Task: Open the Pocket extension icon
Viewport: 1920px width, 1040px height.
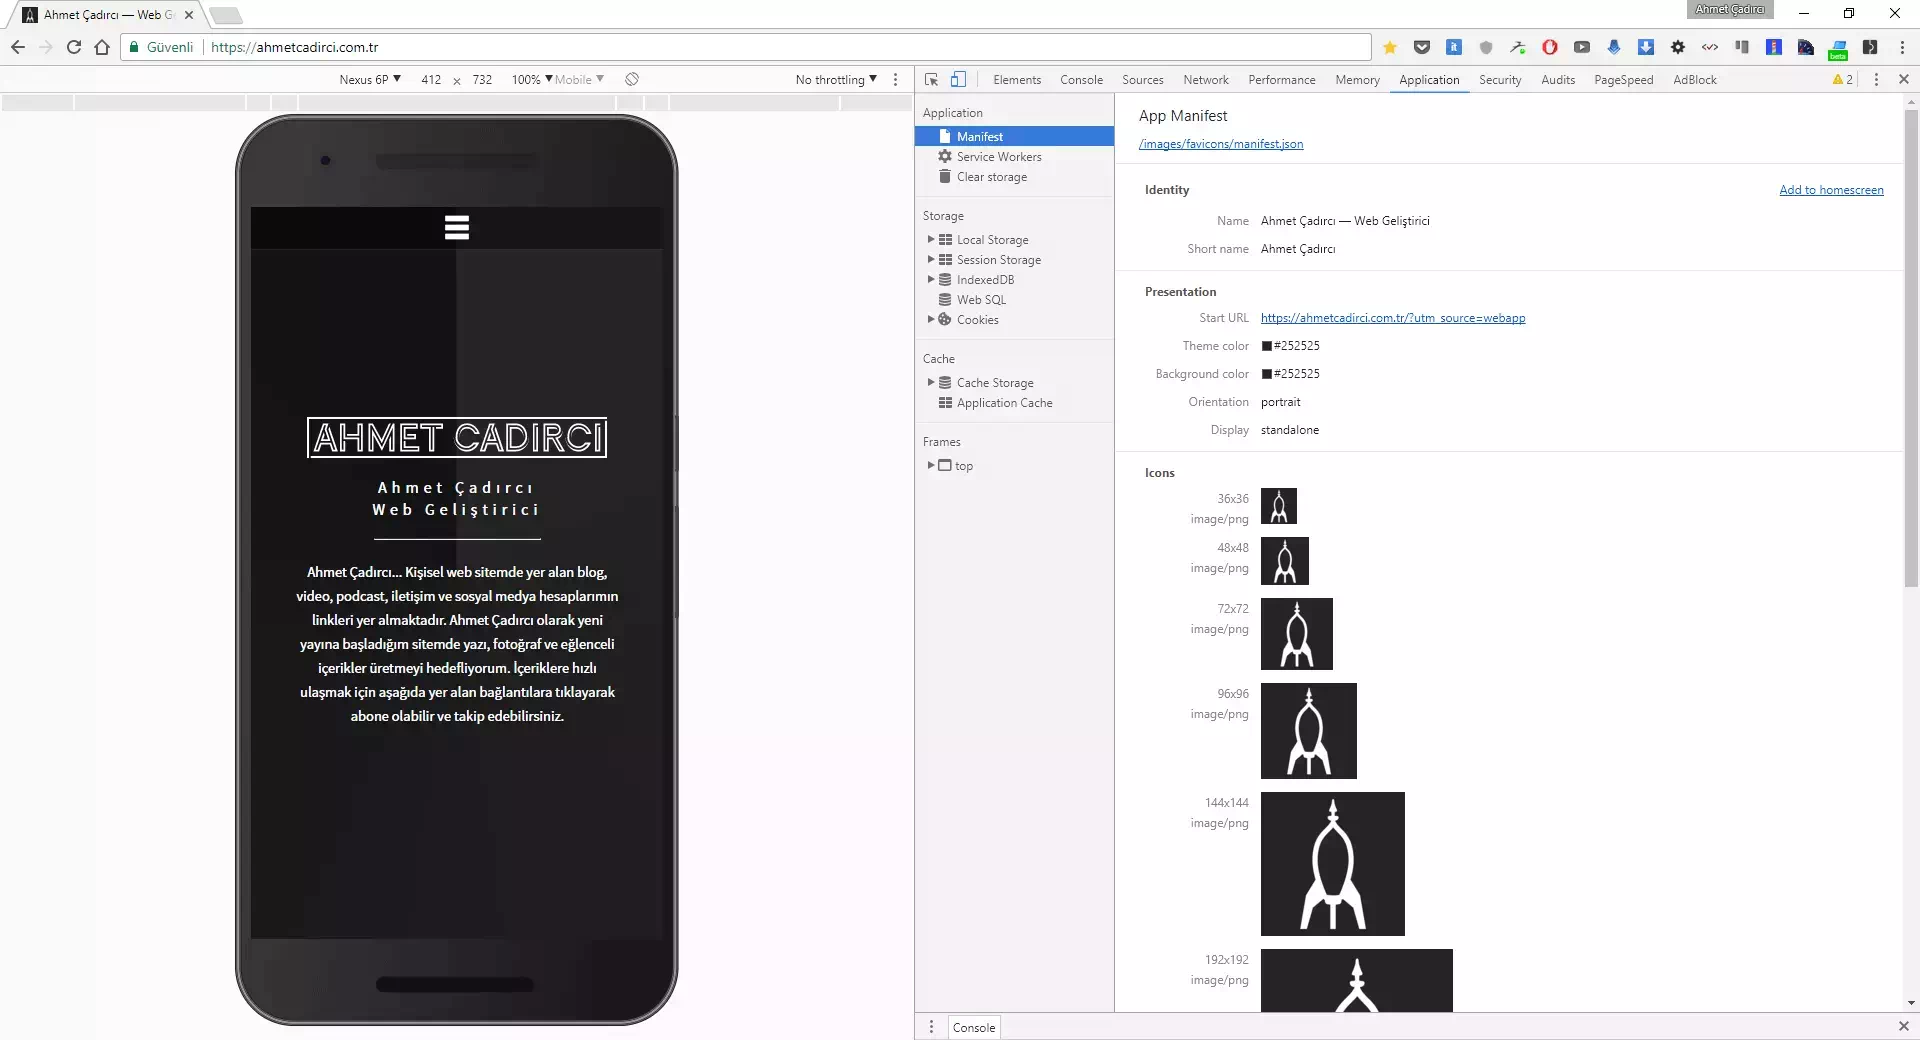Action: coord(1422,47)
